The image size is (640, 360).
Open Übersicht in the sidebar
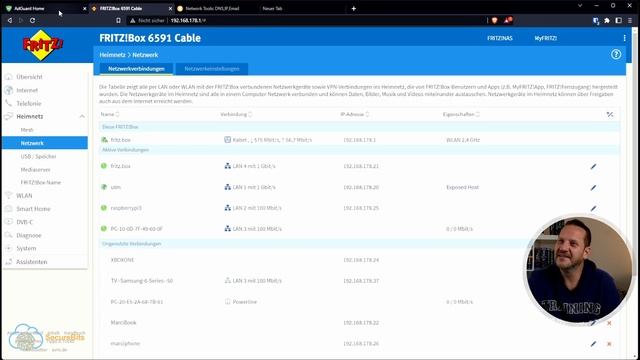coord(29,77)
